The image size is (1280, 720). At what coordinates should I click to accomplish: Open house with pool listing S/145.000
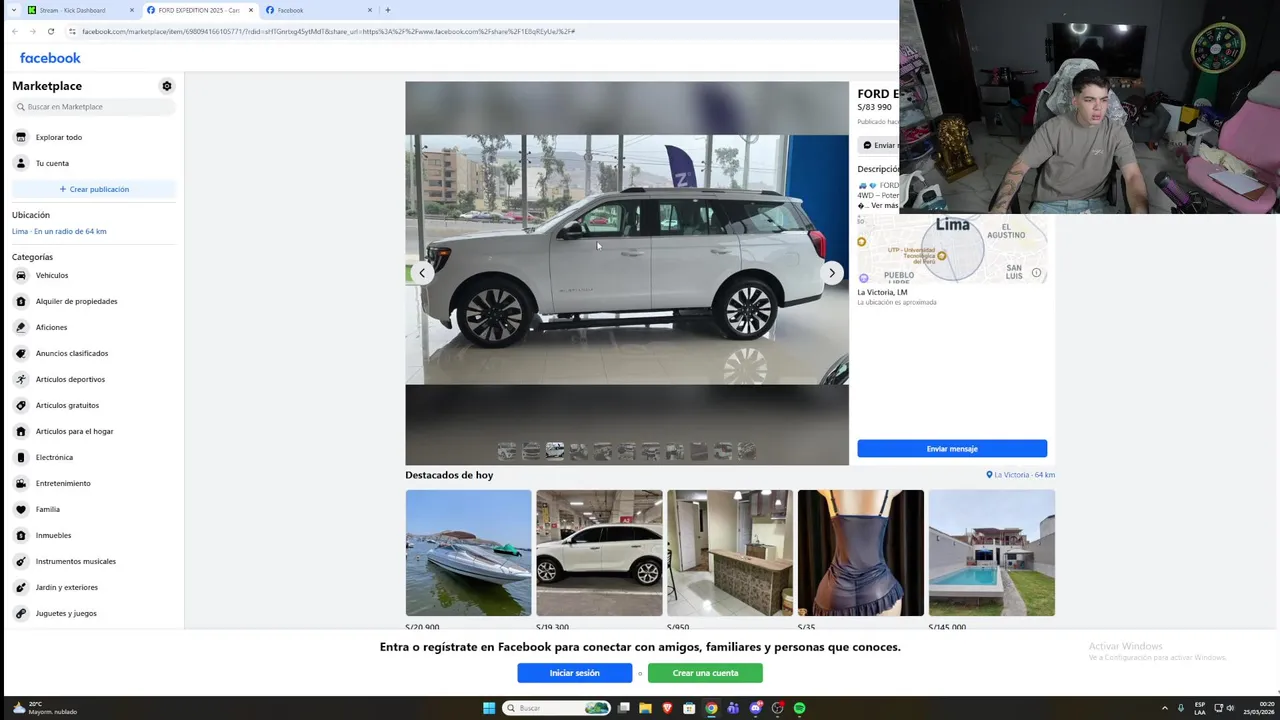(992, 553)
